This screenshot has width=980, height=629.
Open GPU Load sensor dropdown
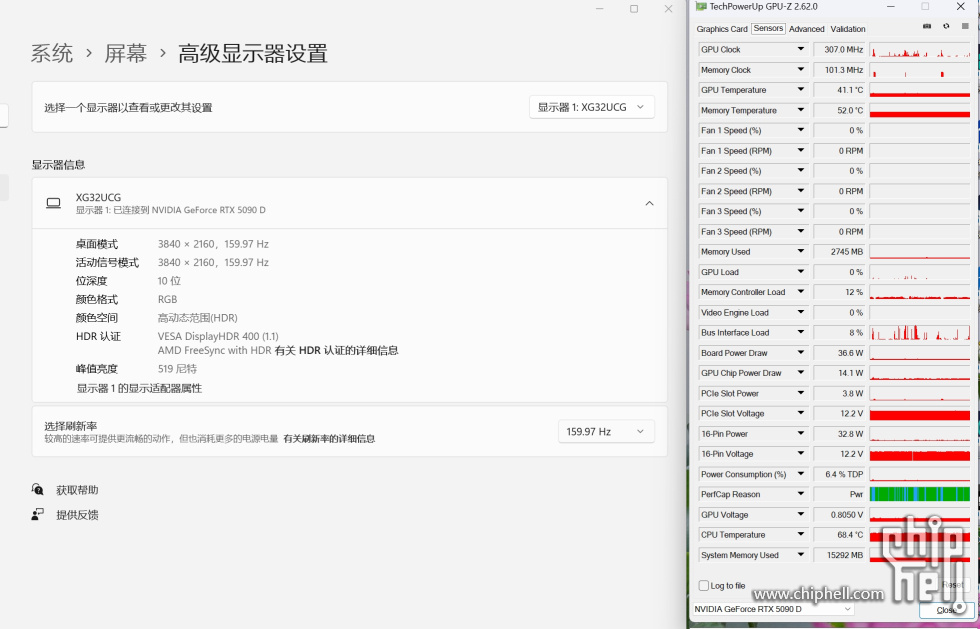tap(800, 272)
